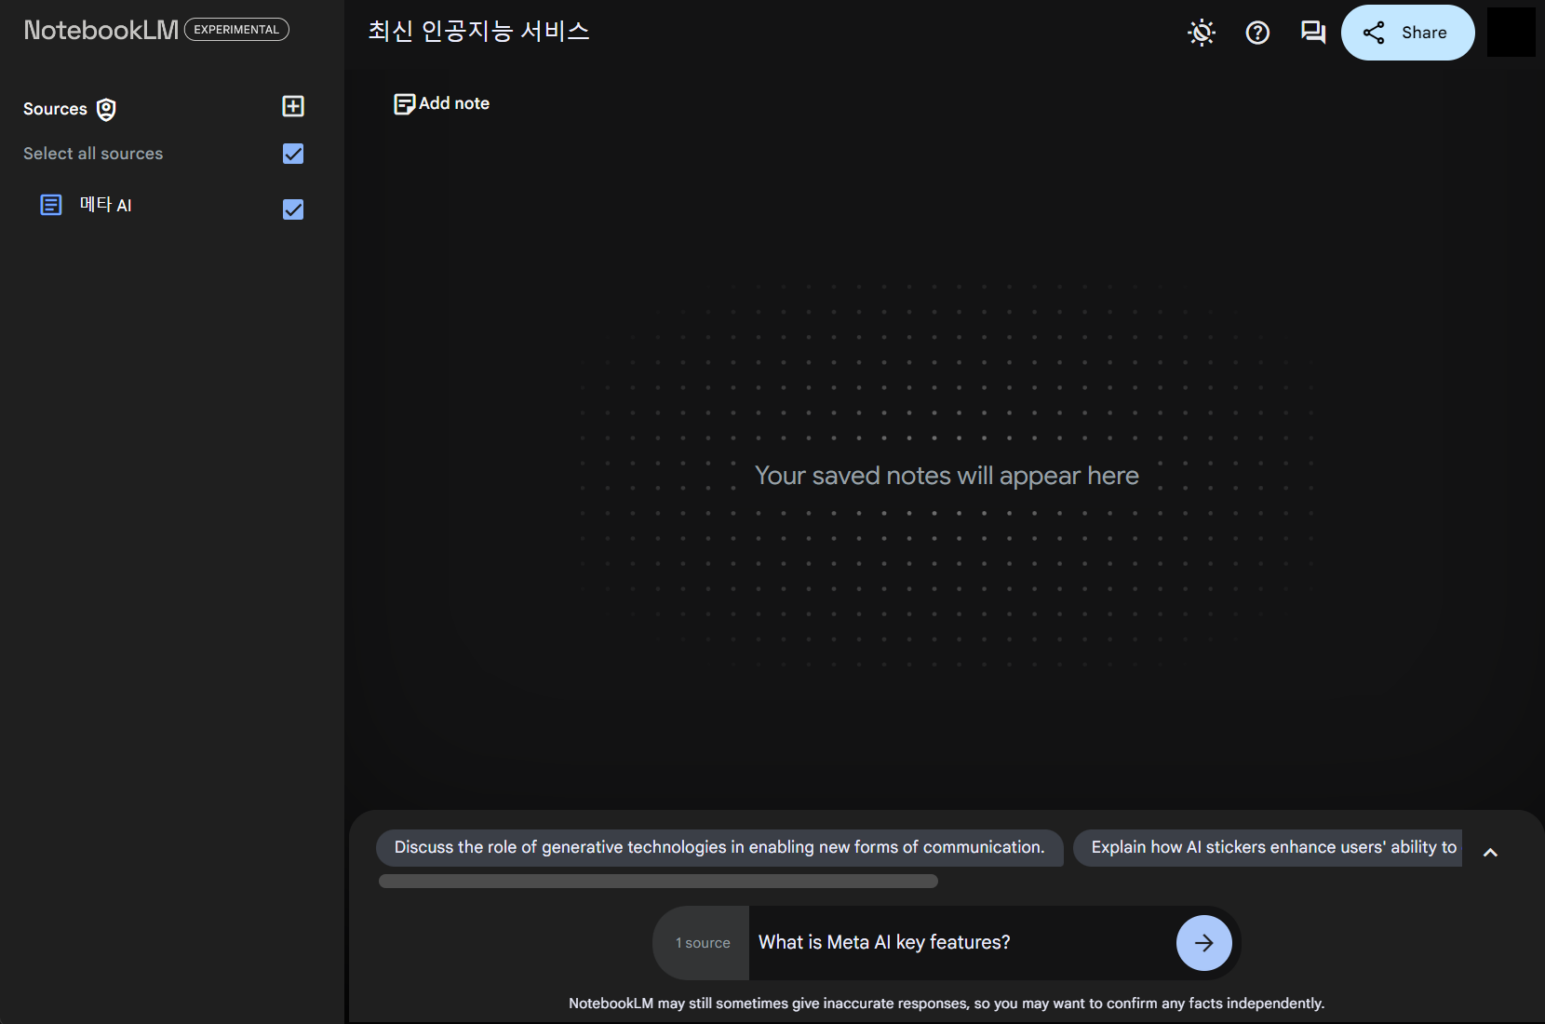Click the notebook title 최신 인공지능 서비스
Image resolution: width=1545 pixels, height=1024 pixels.
pyautogui.click(x=479, y=32)
